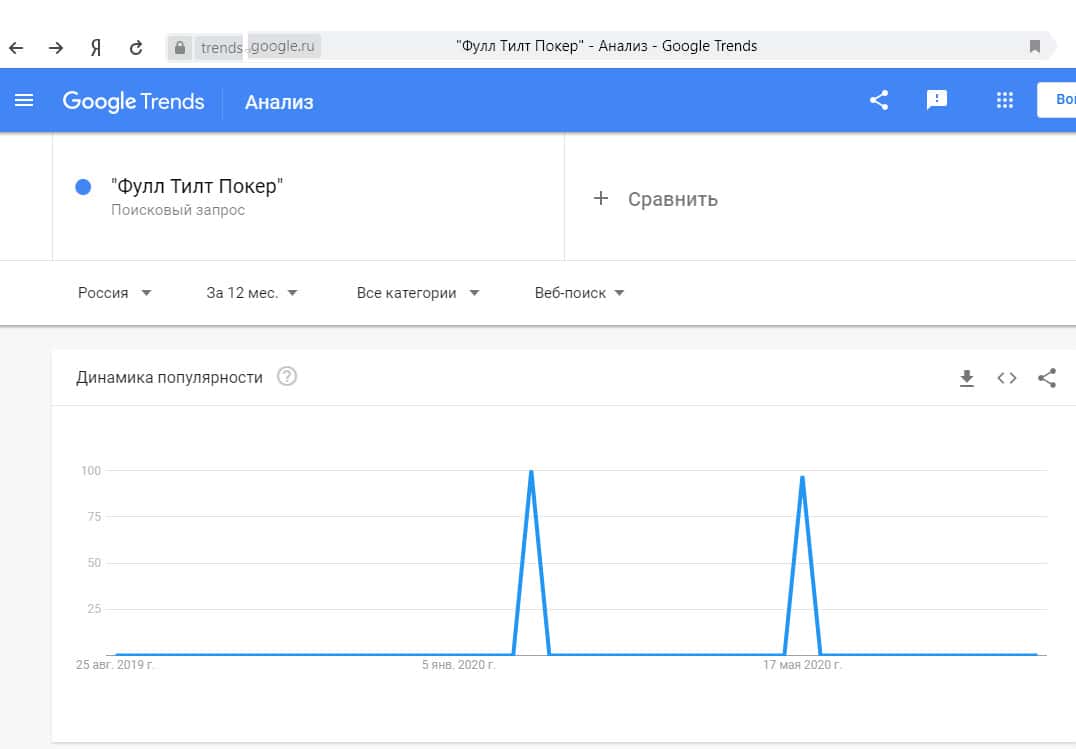Open the send feedback icon
The height and width of the screenshot is (749, 1076).
point(937,100)
